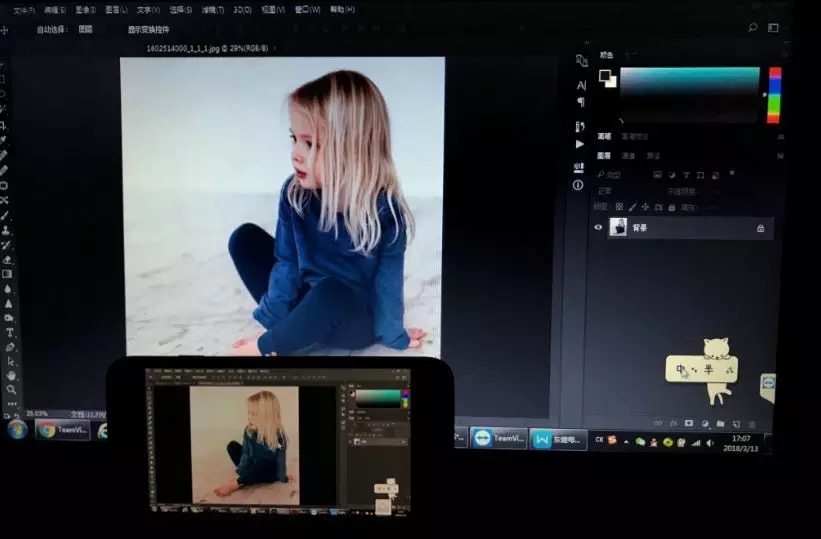Toggle lock transparent pixels icon
Screen dimensions: 821x539
(619, 207)
